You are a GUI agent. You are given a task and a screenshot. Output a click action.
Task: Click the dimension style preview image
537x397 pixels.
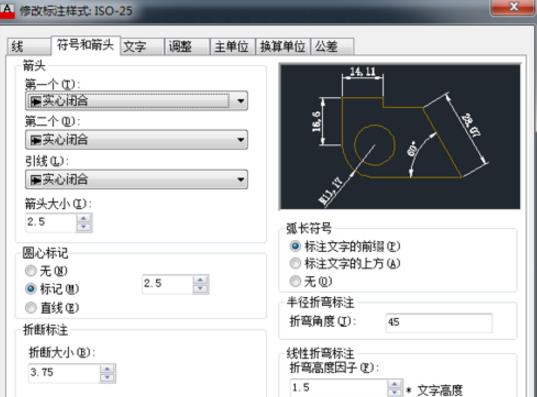[x=400, y=136]
